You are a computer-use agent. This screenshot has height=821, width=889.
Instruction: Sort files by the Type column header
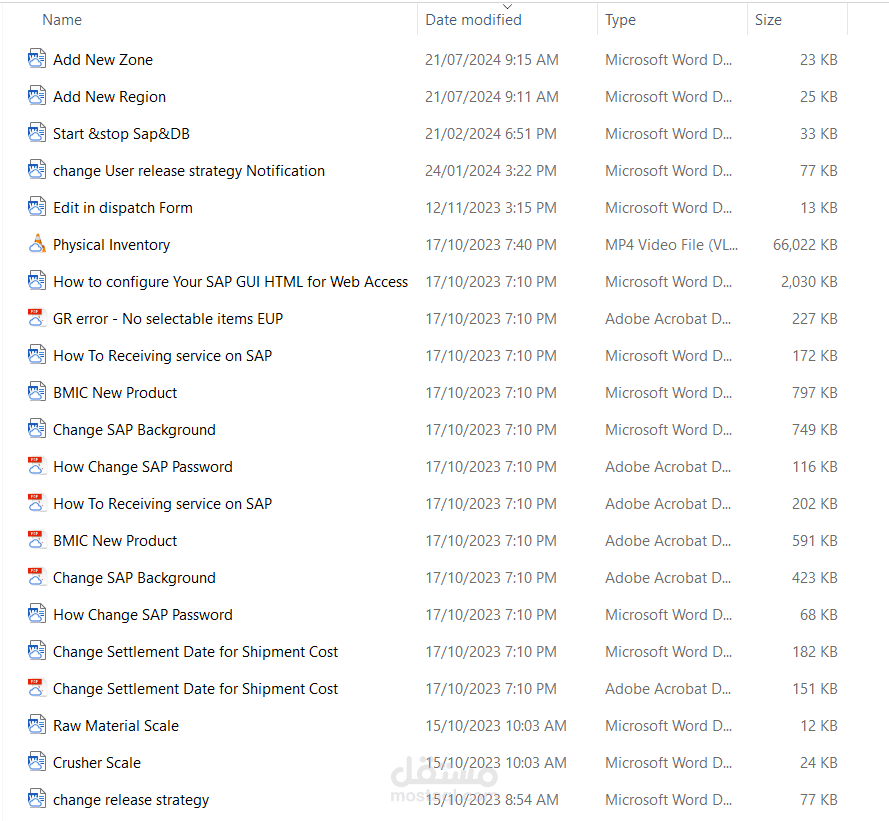[x=620, y=20]
